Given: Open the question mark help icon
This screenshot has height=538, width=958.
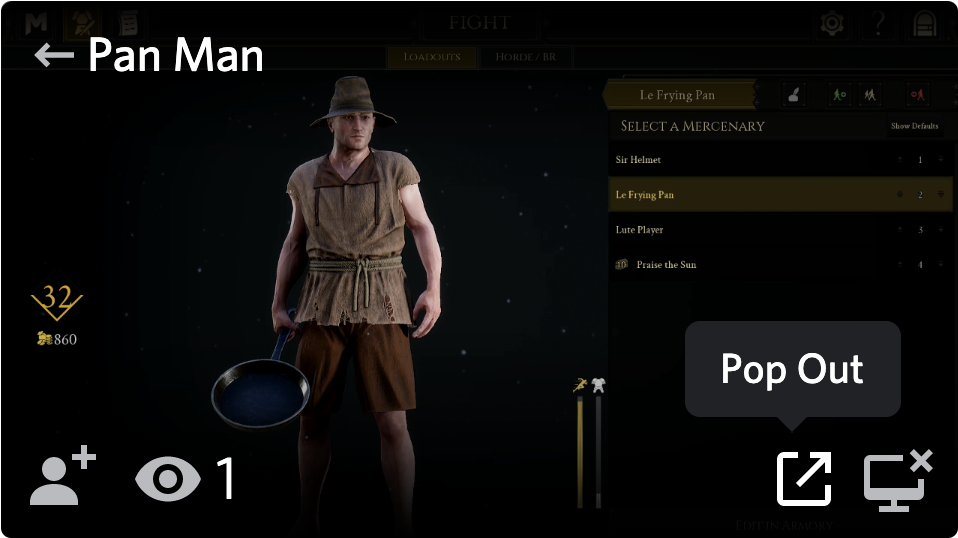Looking at the screenshot, I should point(879,23).
